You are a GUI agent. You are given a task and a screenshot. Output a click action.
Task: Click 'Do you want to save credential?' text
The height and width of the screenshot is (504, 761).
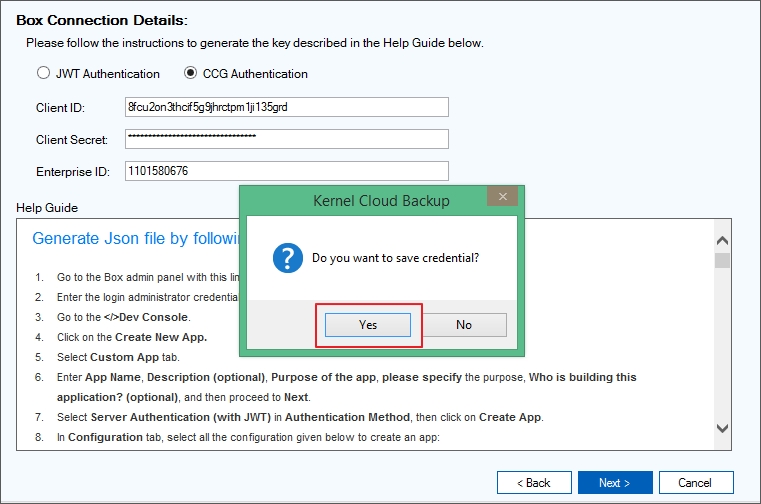click(396, 258)
